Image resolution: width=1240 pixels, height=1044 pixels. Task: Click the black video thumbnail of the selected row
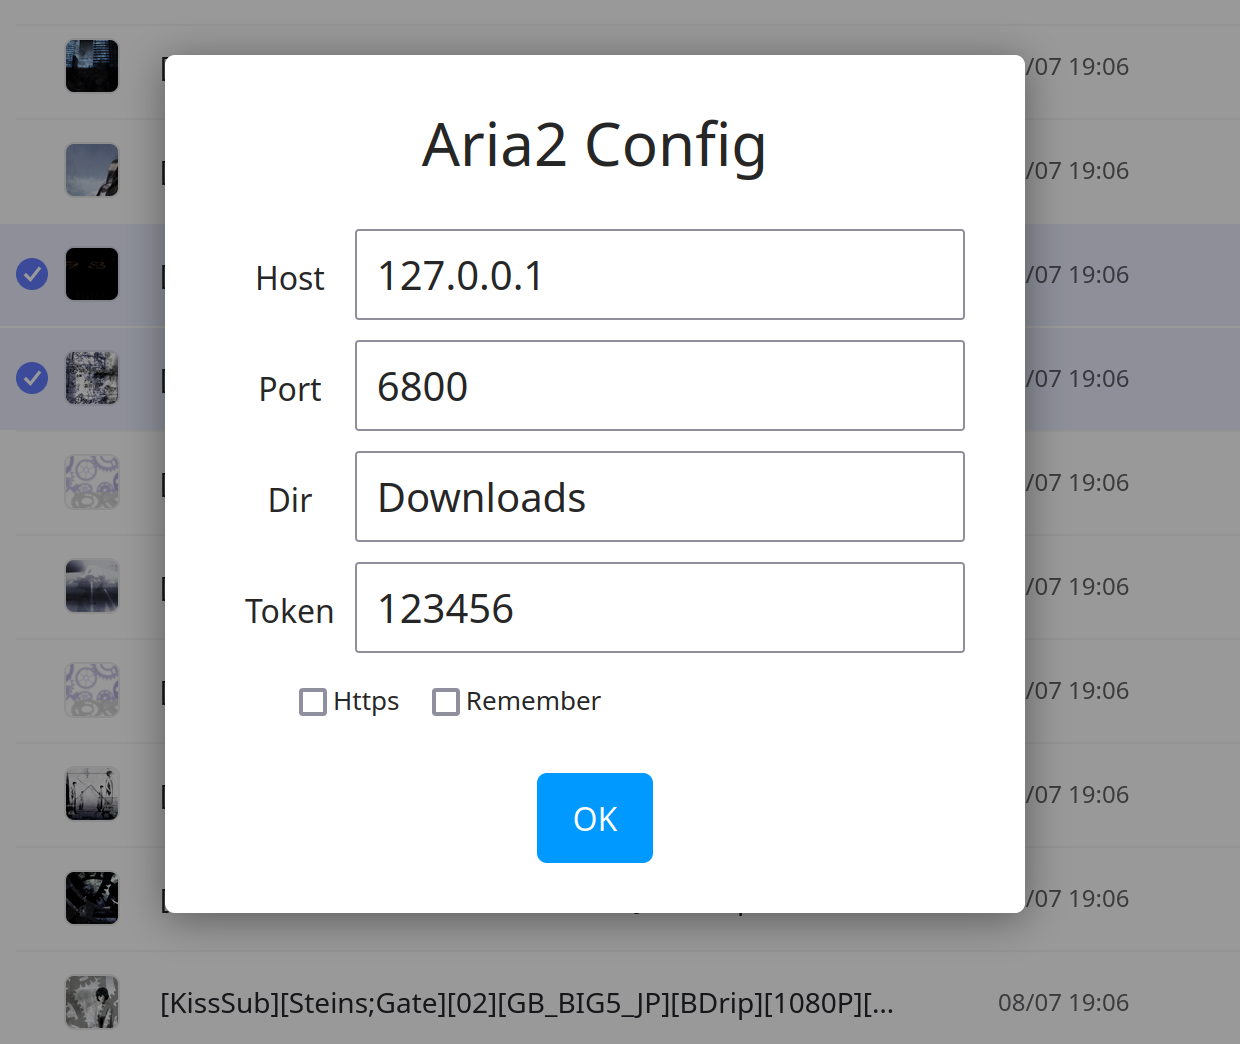(92, 274)
